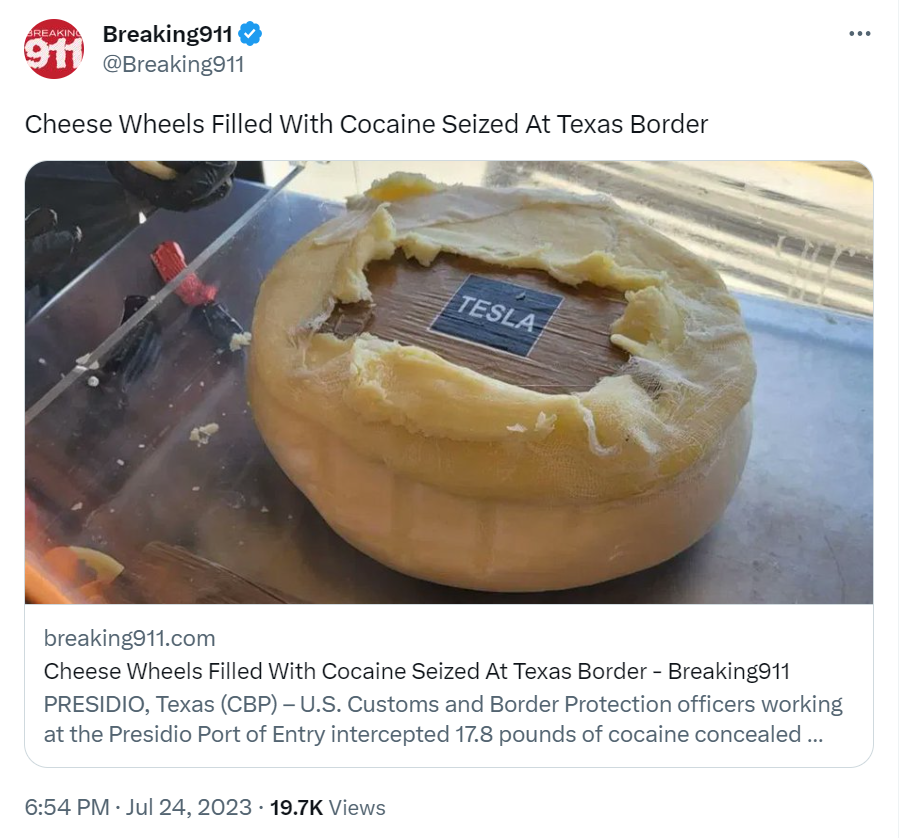Follow the breaking911.com domain link
This screenshot has height=838, width=906.
point(129,639)
